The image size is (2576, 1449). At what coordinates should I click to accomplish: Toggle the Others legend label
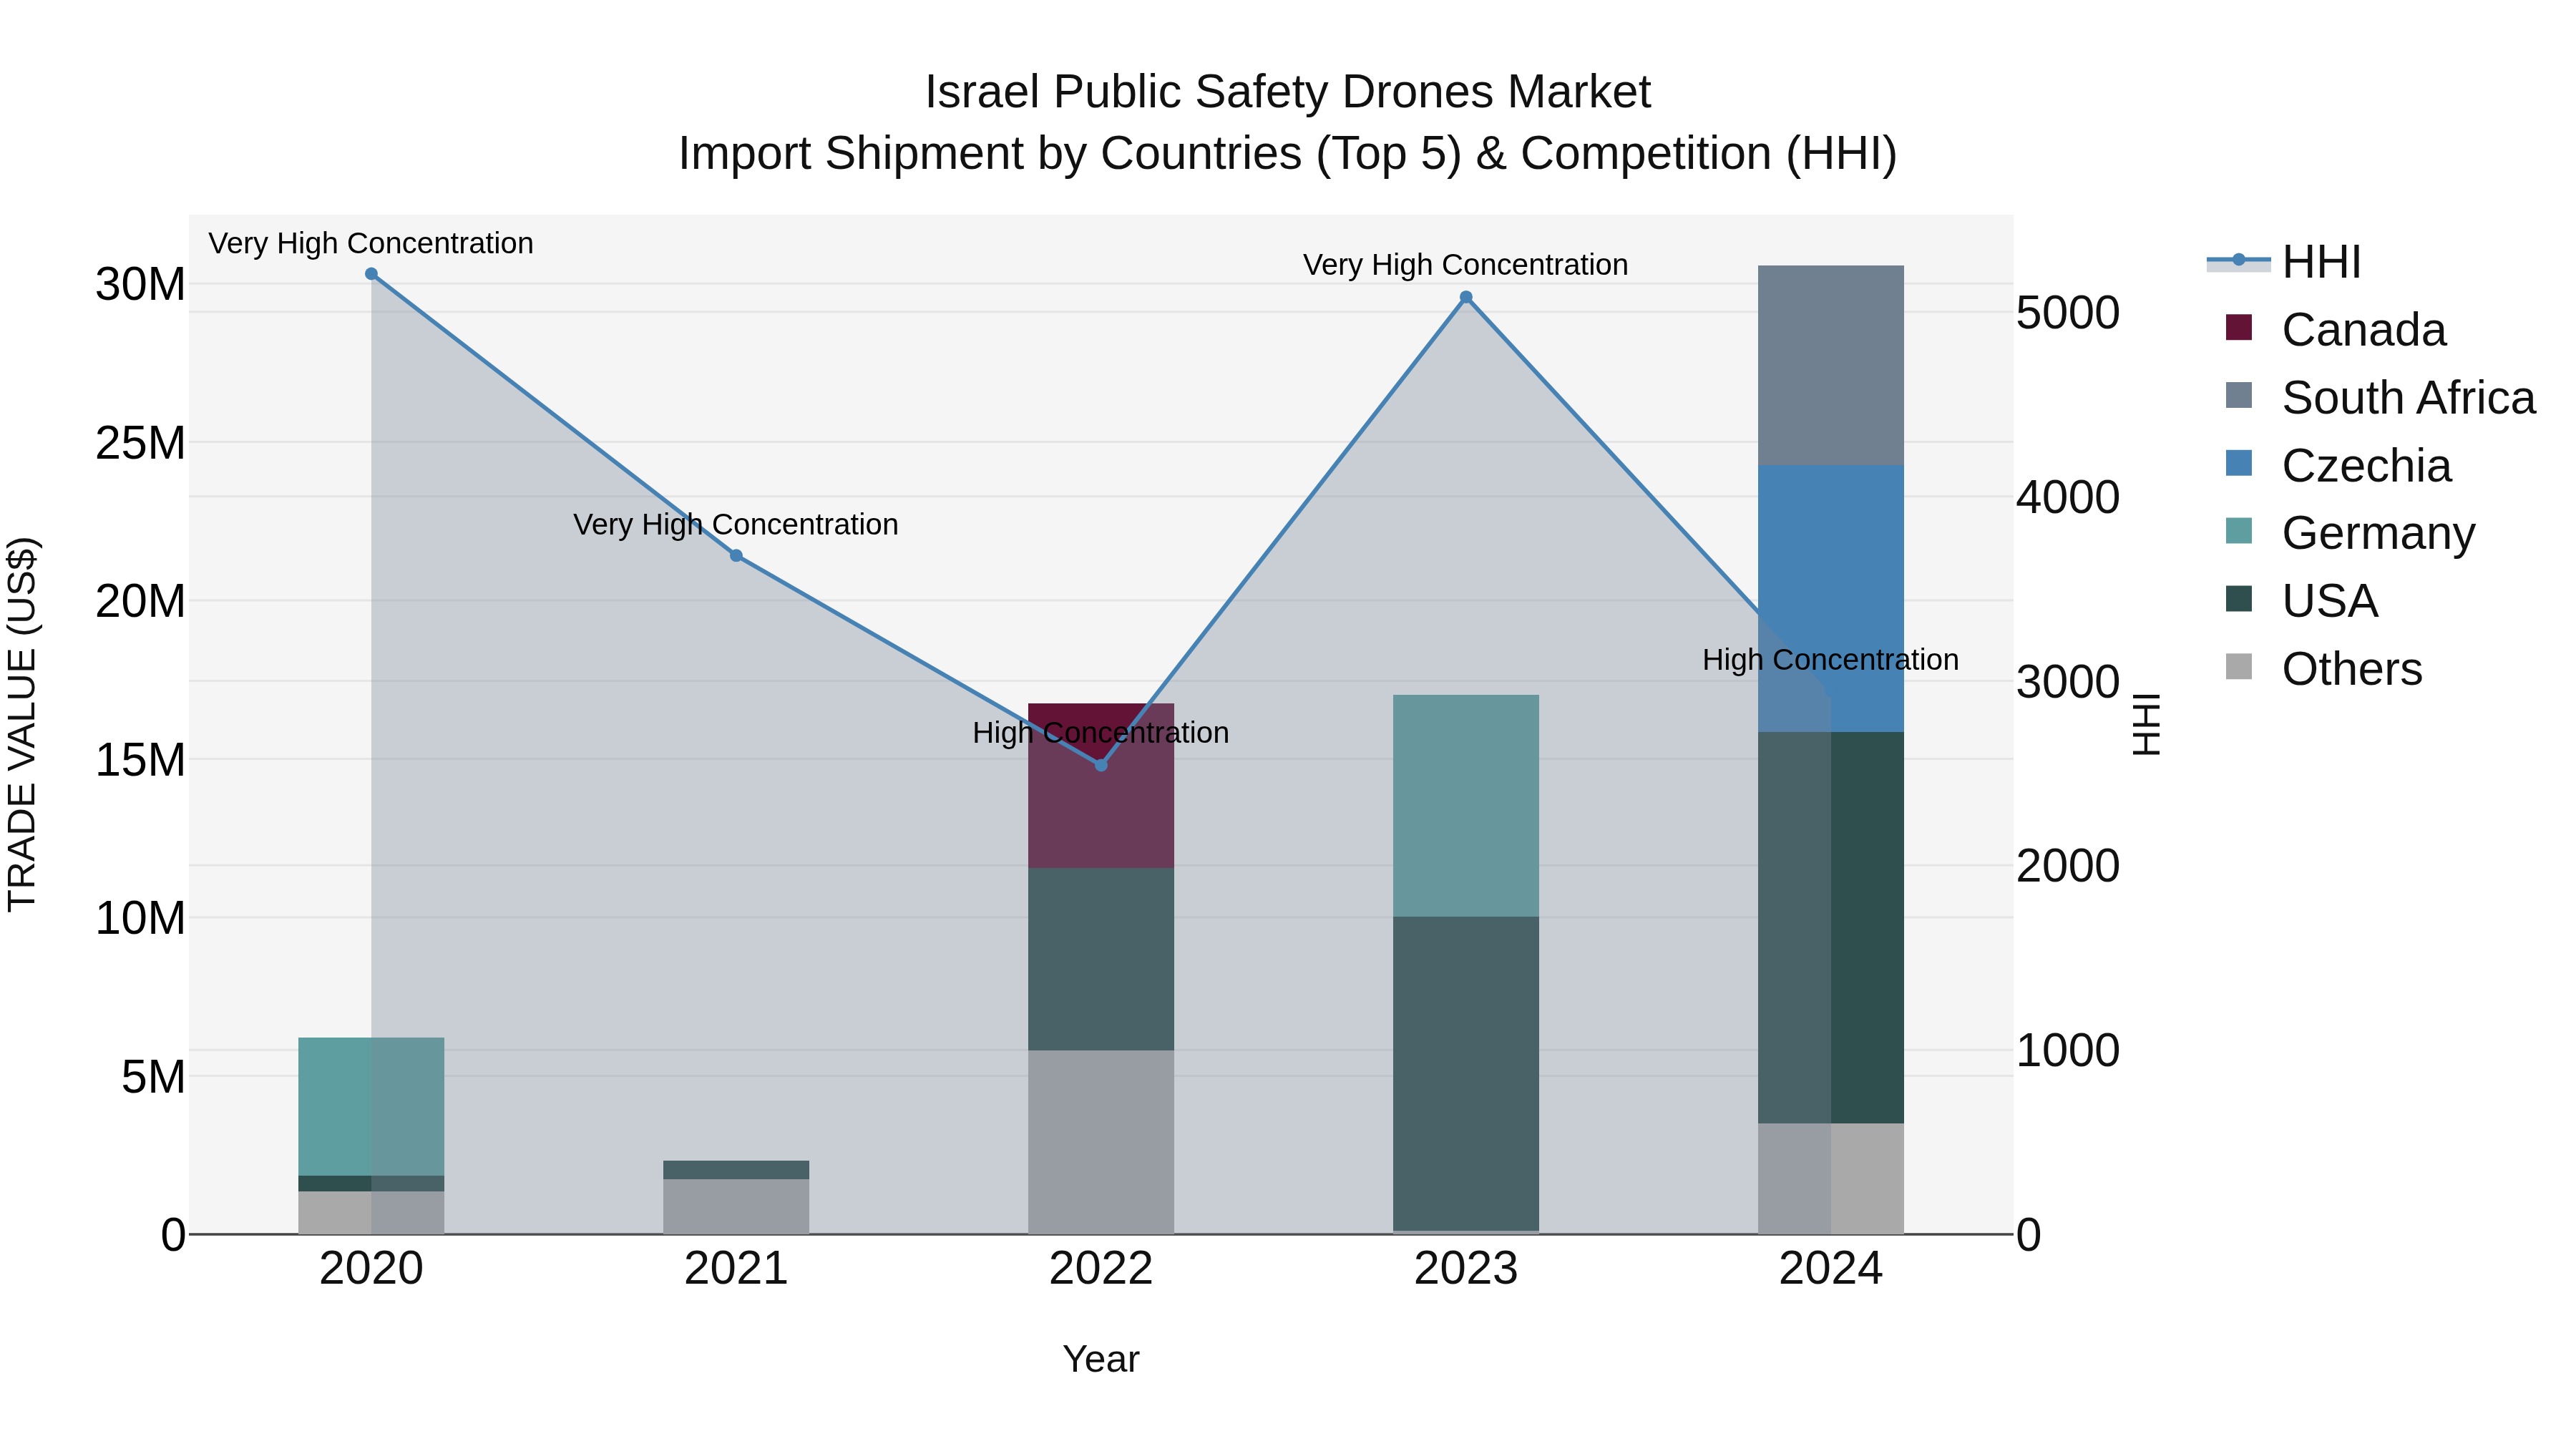tap(2352, 669)
